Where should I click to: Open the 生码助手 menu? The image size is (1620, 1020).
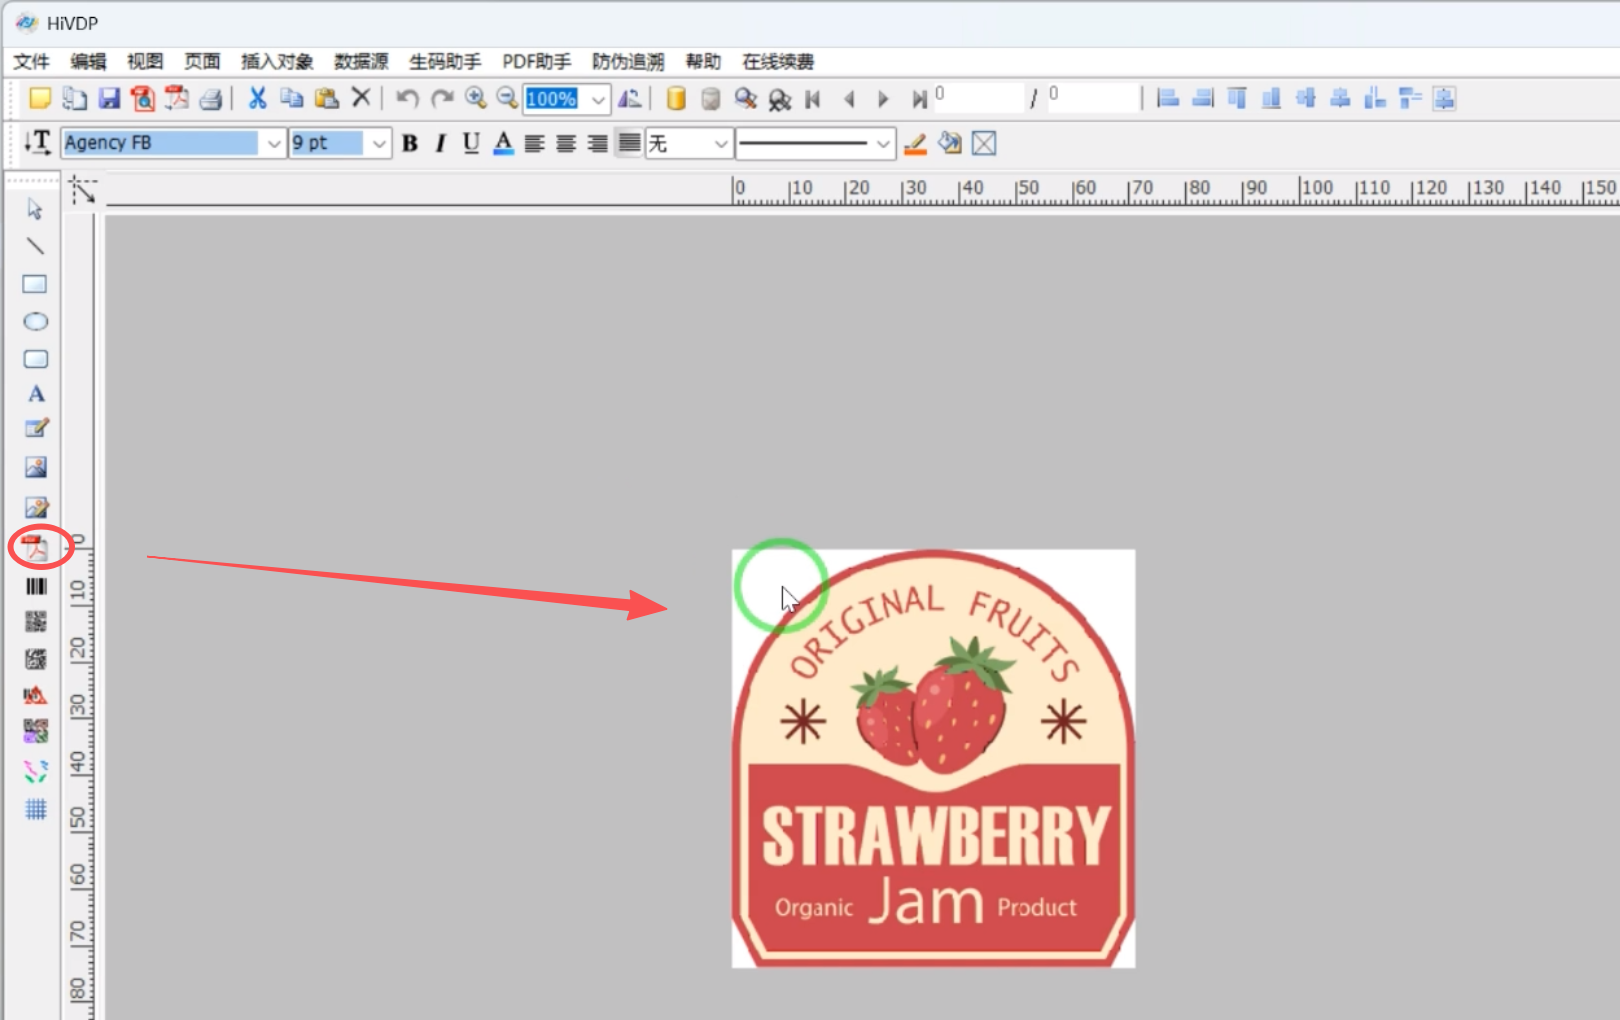(445, 61)
